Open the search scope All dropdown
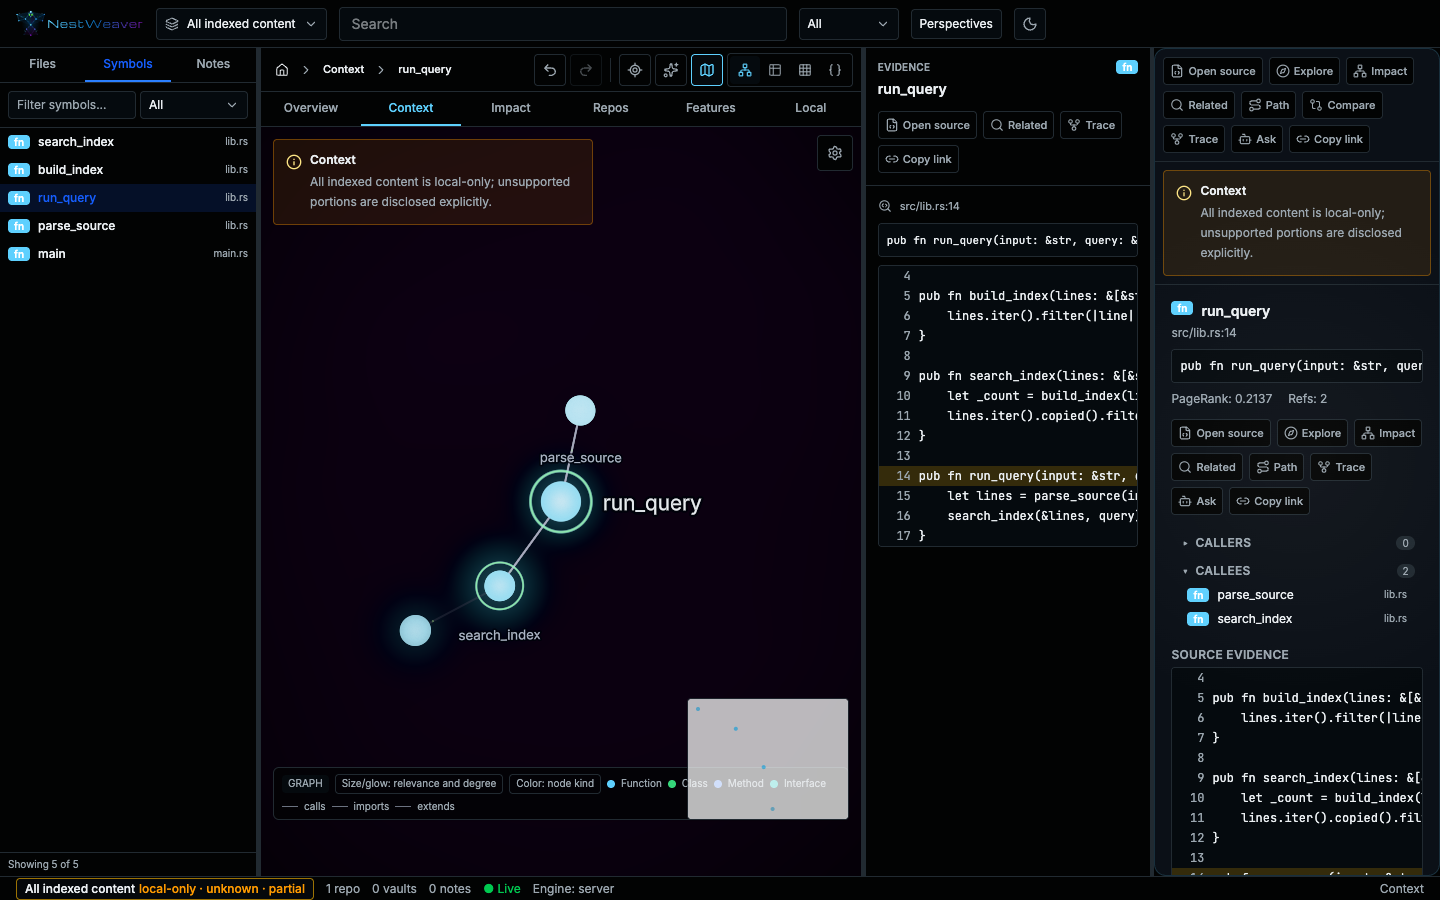This screenshot has height=900, width=1440. [x=848, y=24]
